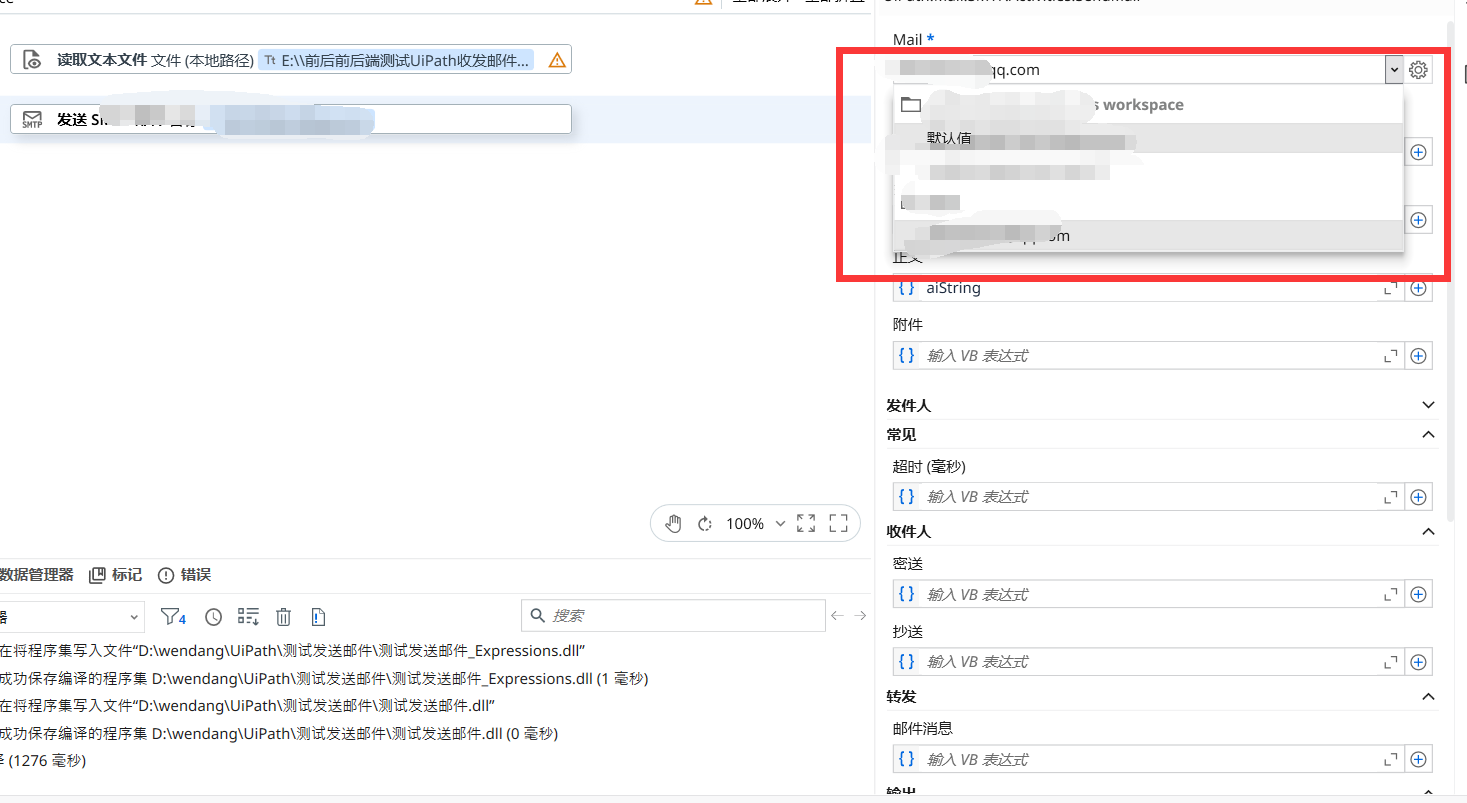This screenshot has width=1467, height=803.
Task: Click log line ending 测试发送邮件.dll (0 毫秒)
Action: pyautogui.click(x=279, y=733)
